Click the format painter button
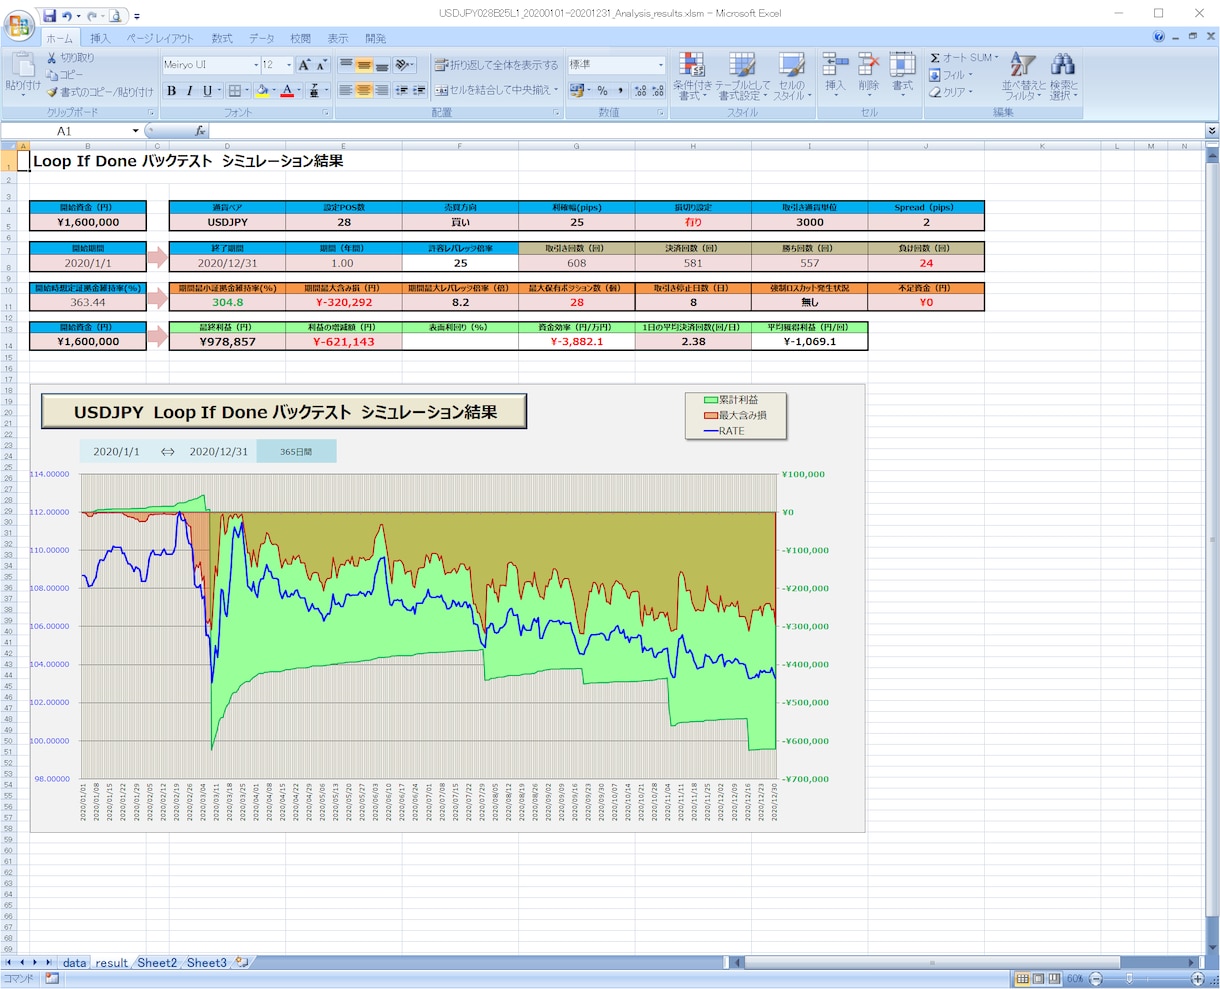 click(x=100, y=92)
